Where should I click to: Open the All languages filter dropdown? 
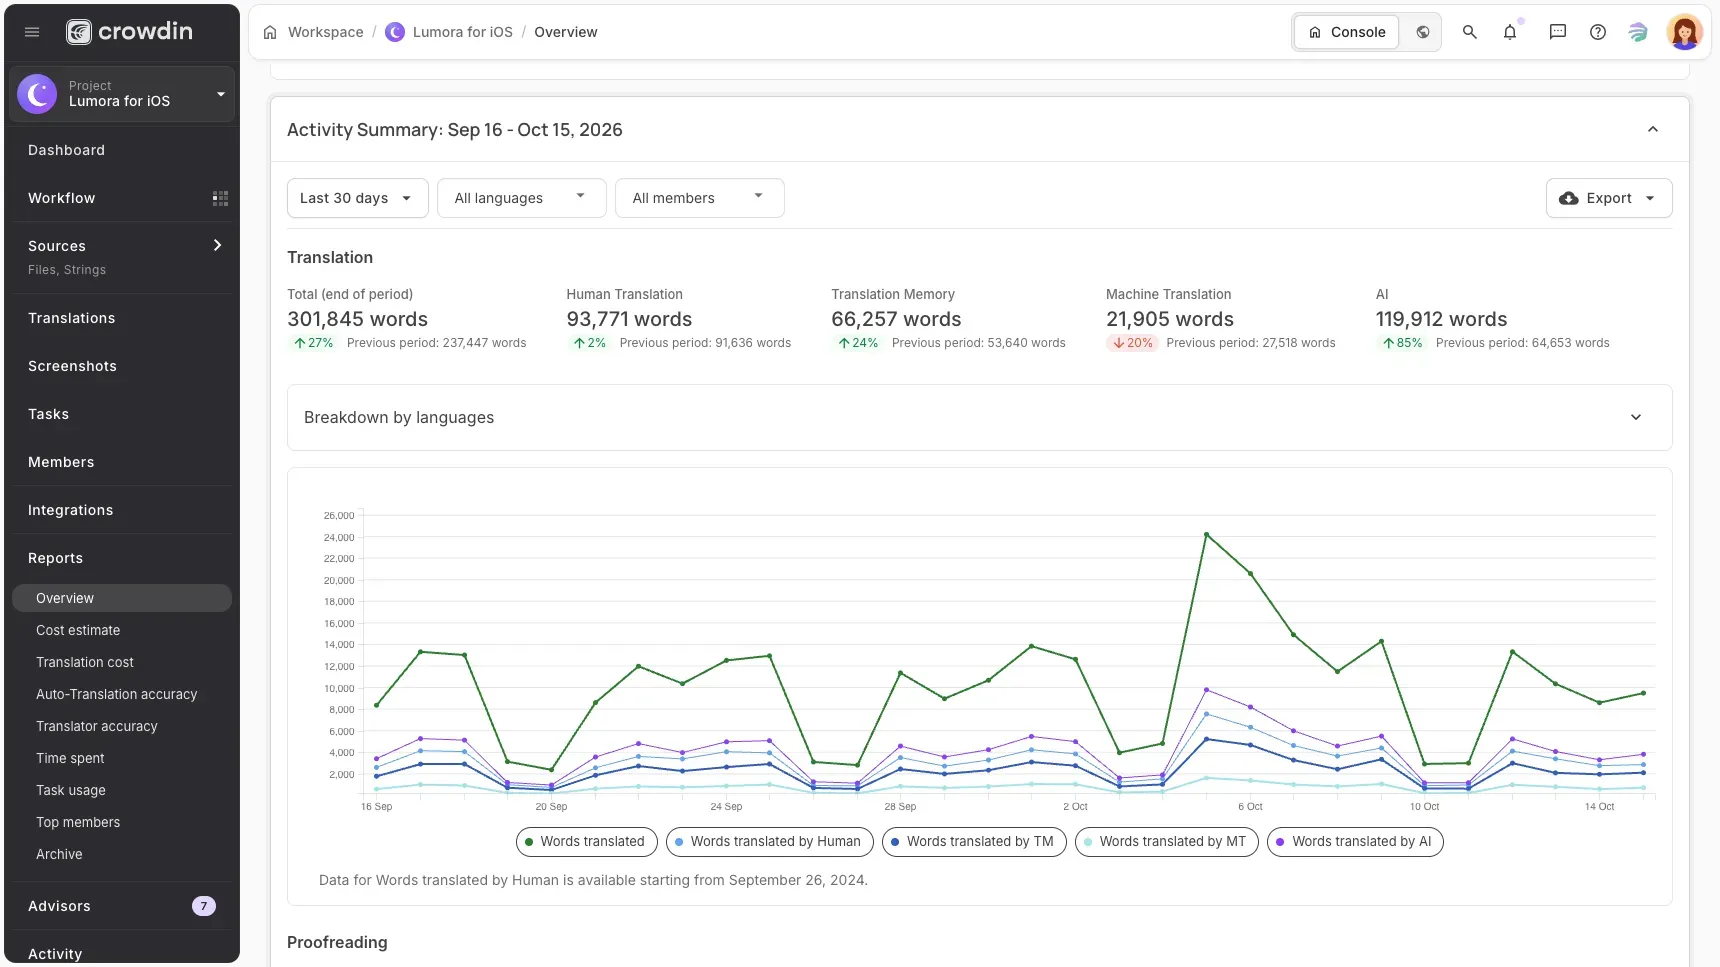click(522, 198)
